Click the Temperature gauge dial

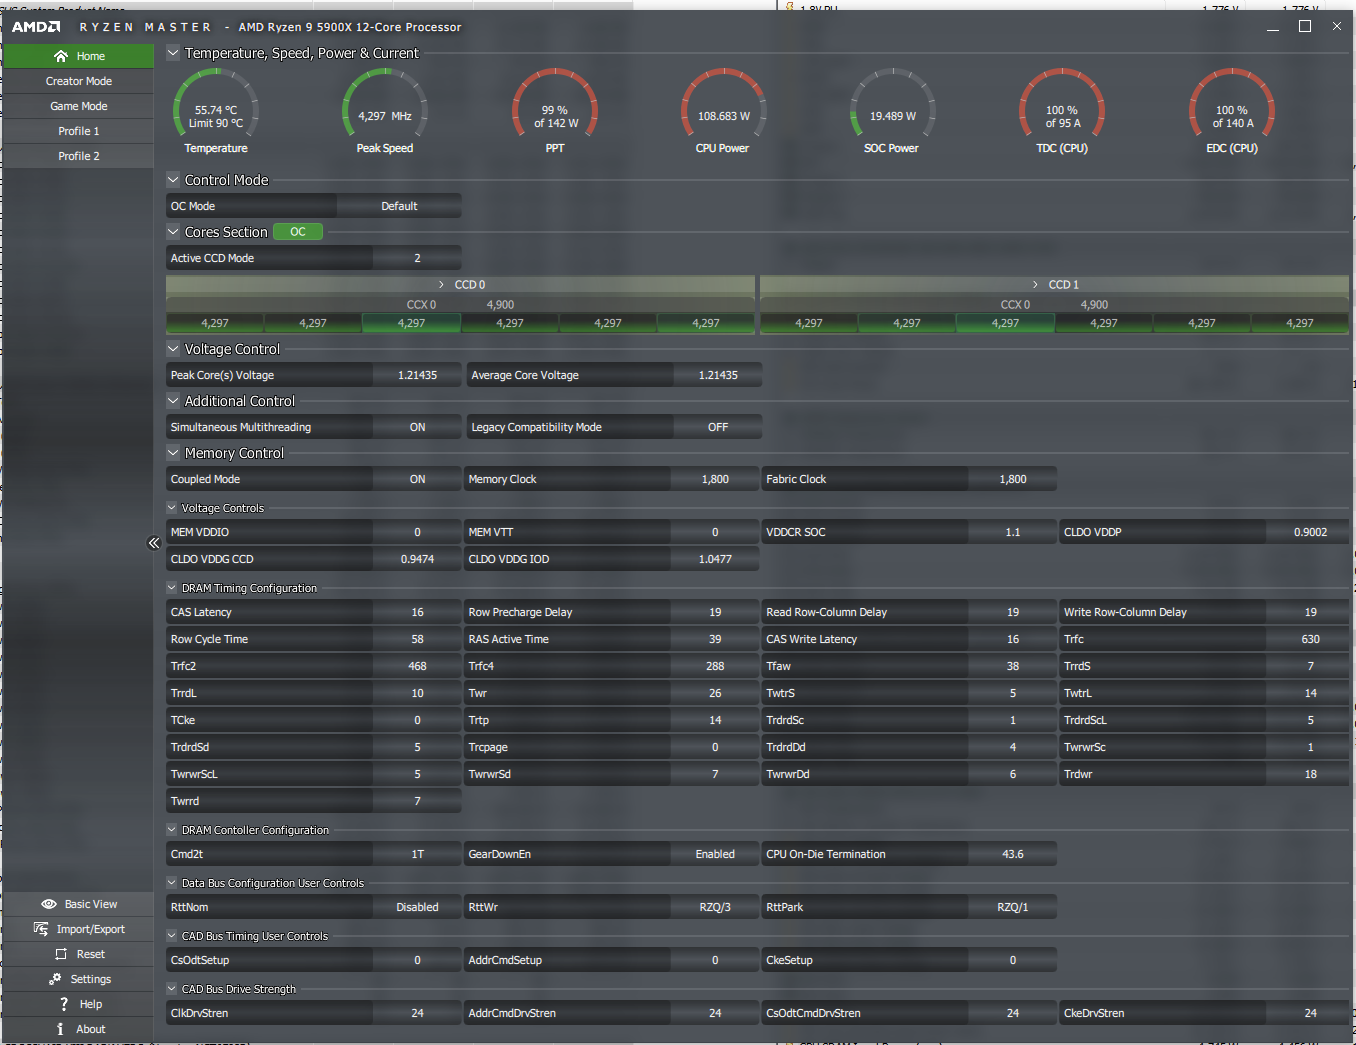[x=216, y=108]
